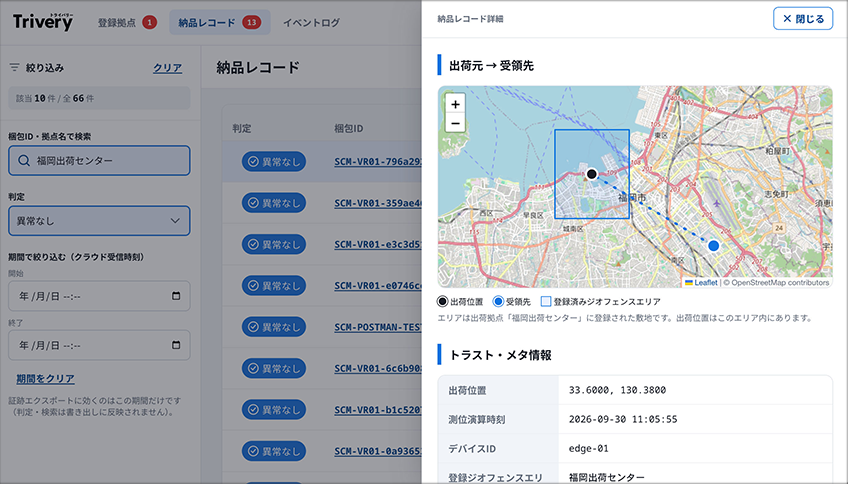Screen dimensions: 848x484
Task: Click the 異常なし badge for SCM-VR01-359ae4
Action: point(274,203)
